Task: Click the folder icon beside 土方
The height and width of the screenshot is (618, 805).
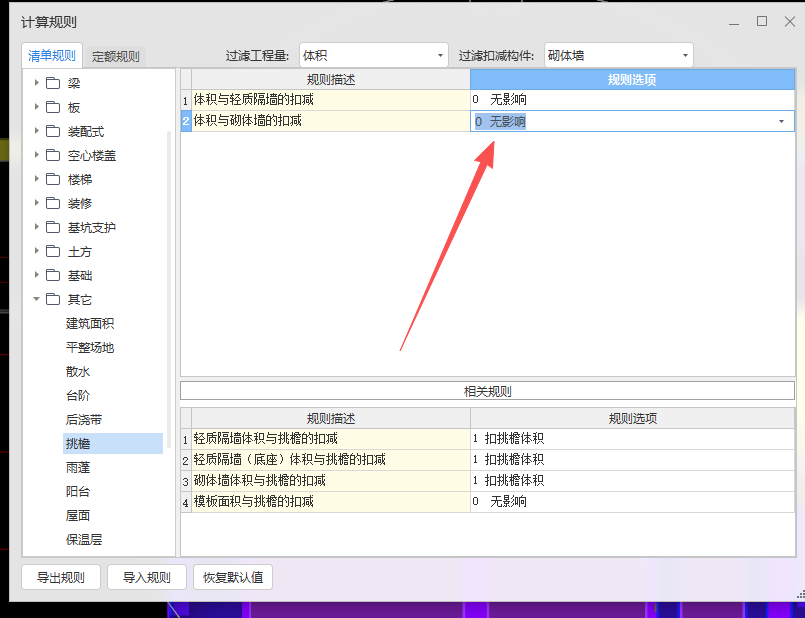Action: pos(52,251)
